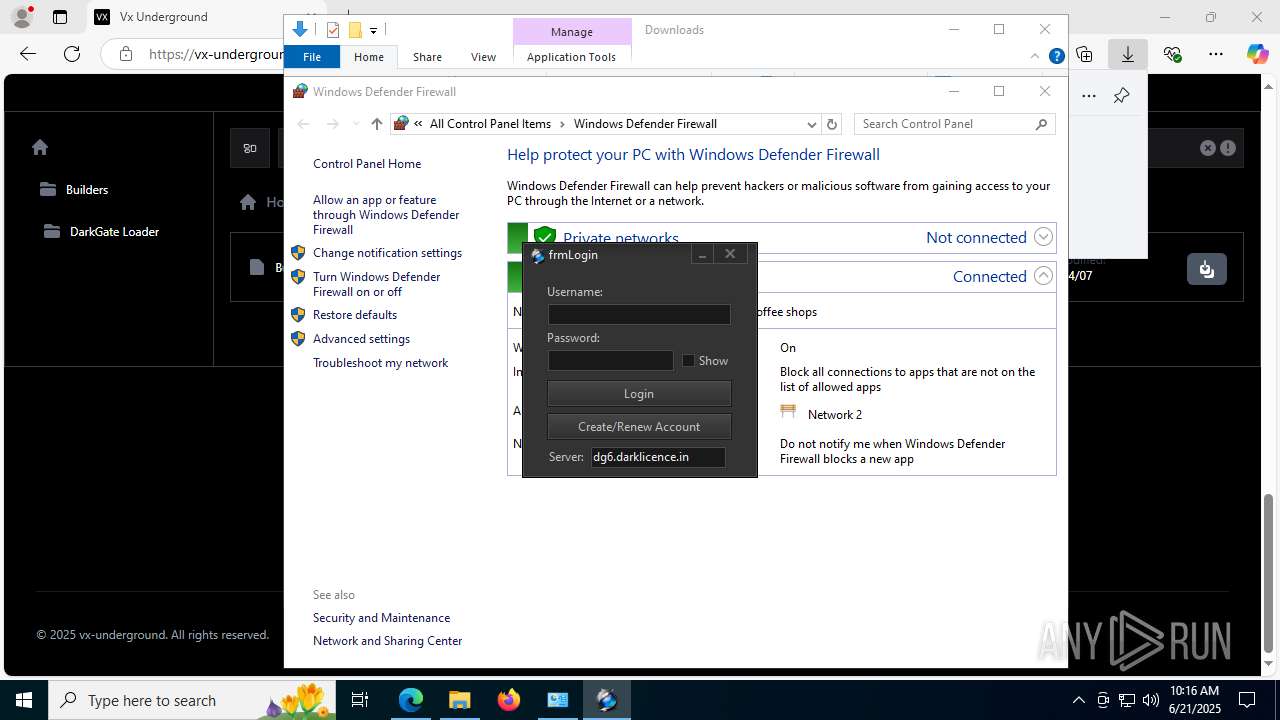Collapse the Explorer ribbon chevron
The image size is (1280, 720).
(x=1035, y=57)
